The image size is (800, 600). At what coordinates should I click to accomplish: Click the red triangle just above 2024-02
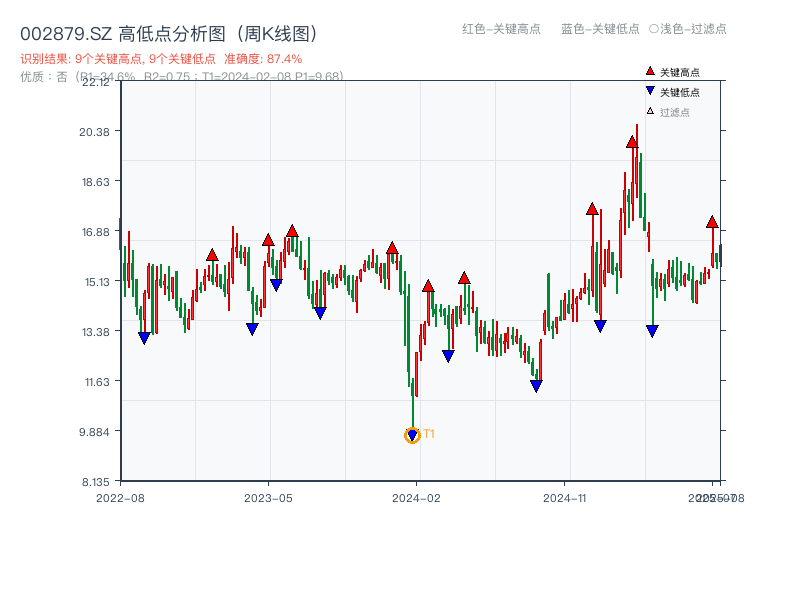[428, 286]
